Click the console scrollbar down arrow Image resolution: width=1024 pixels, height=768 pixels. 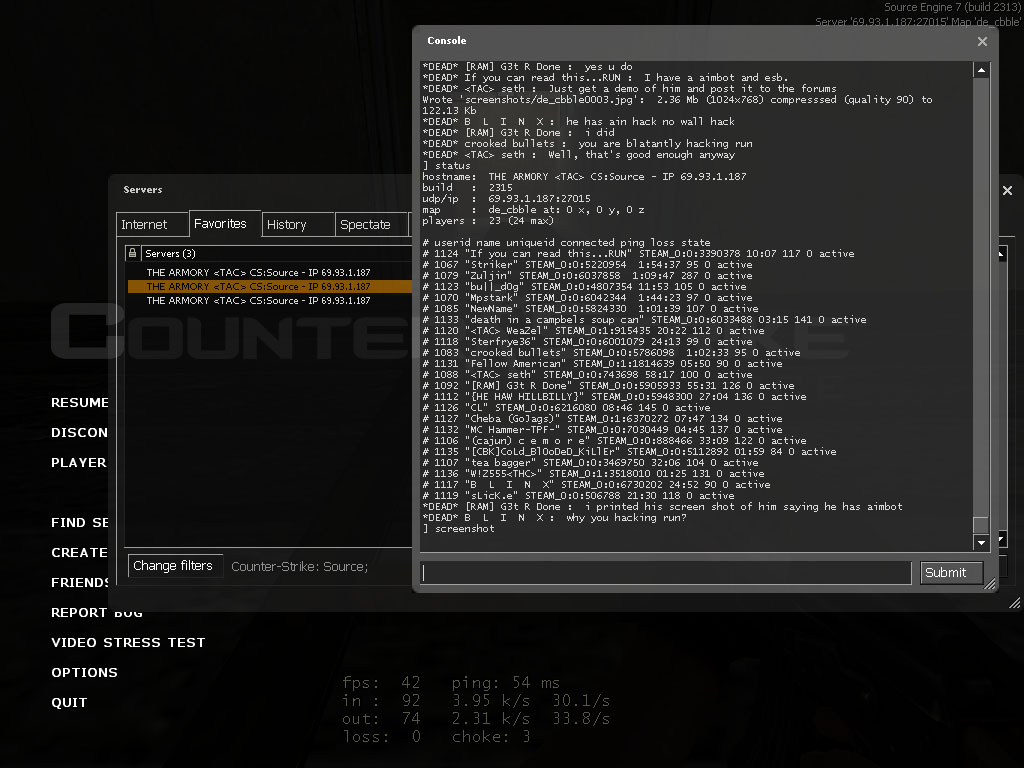(x=981, y=542)
